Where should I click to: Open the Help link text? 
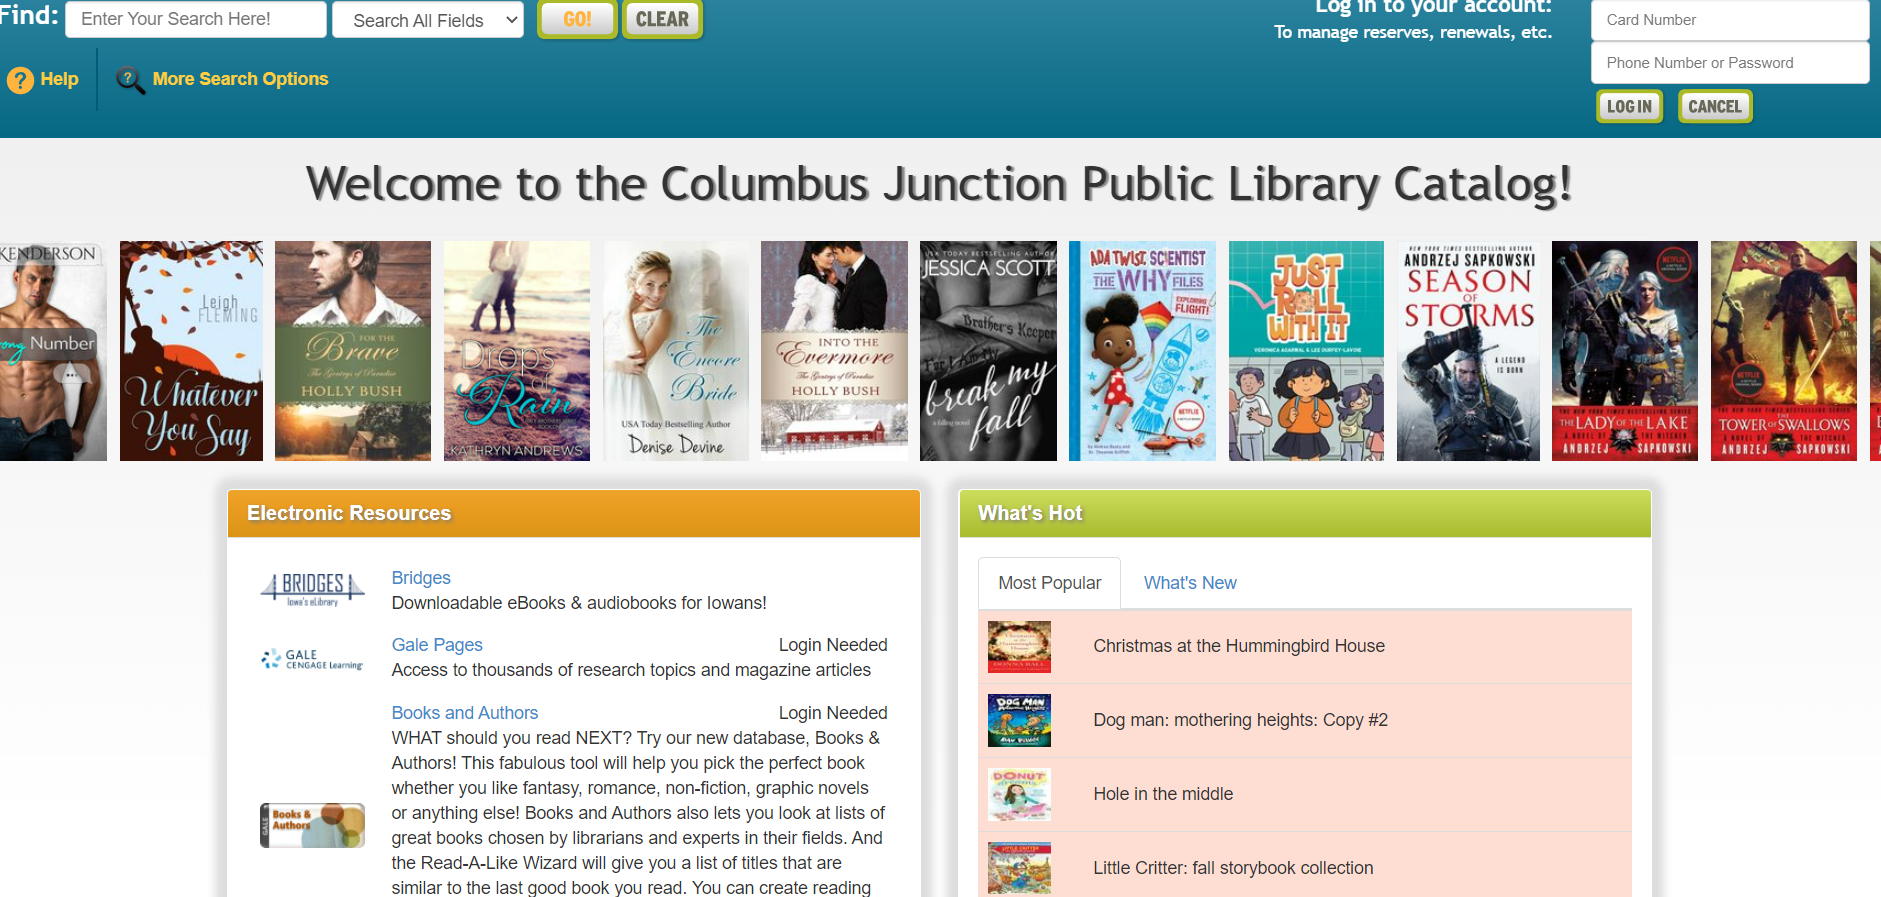59,79
